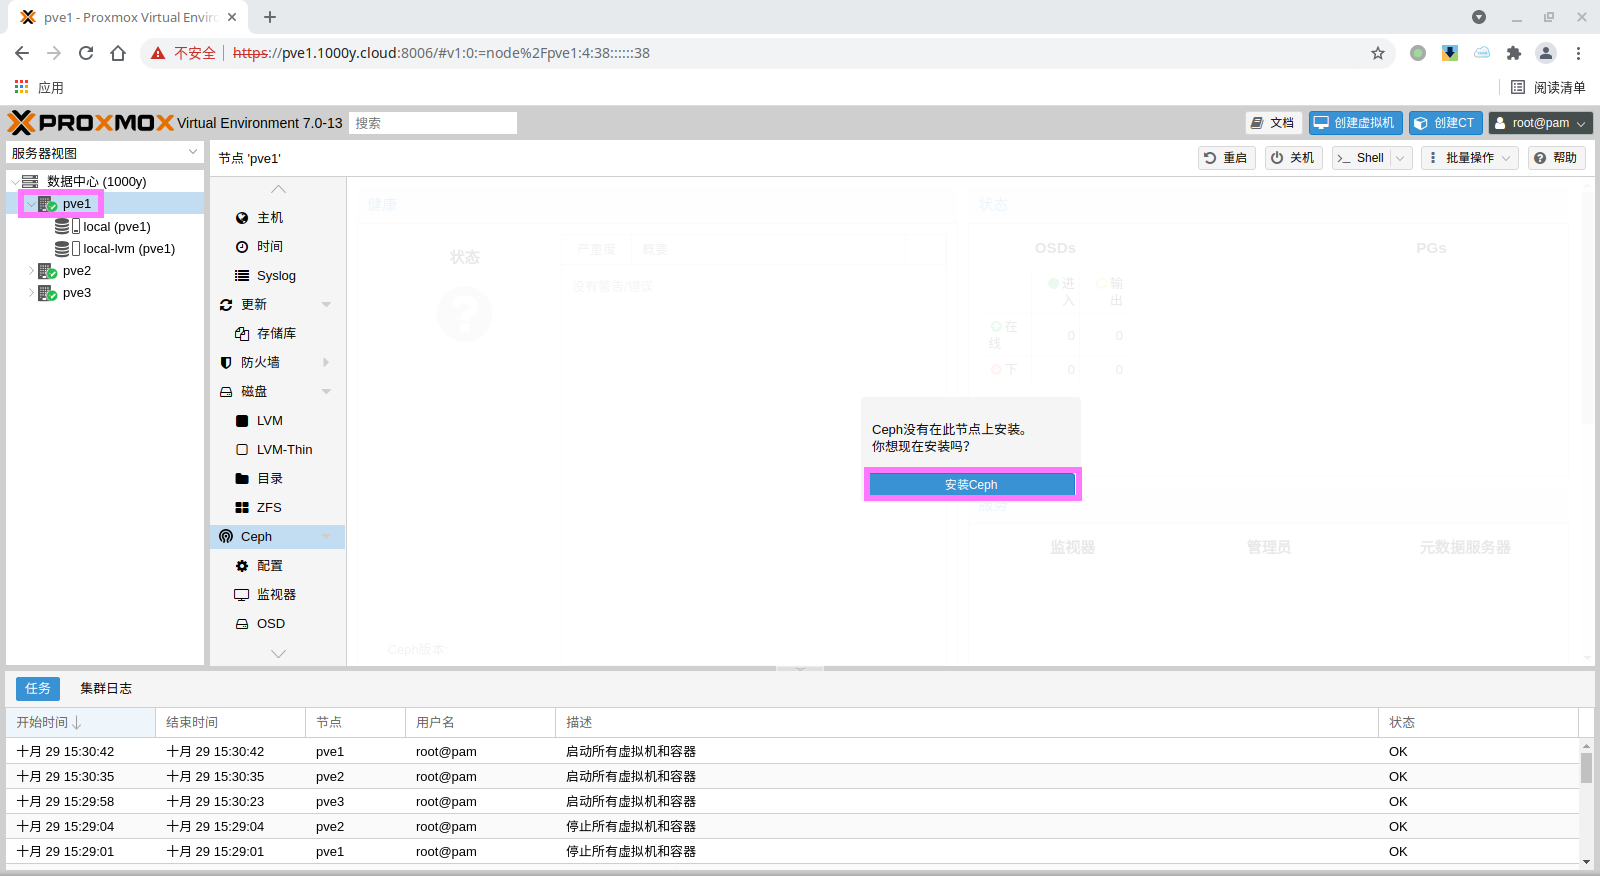The width and height of the screenshot is (1600, 876).
Task: Expand the pve3 node in tree
Action: tap(31, 293)
